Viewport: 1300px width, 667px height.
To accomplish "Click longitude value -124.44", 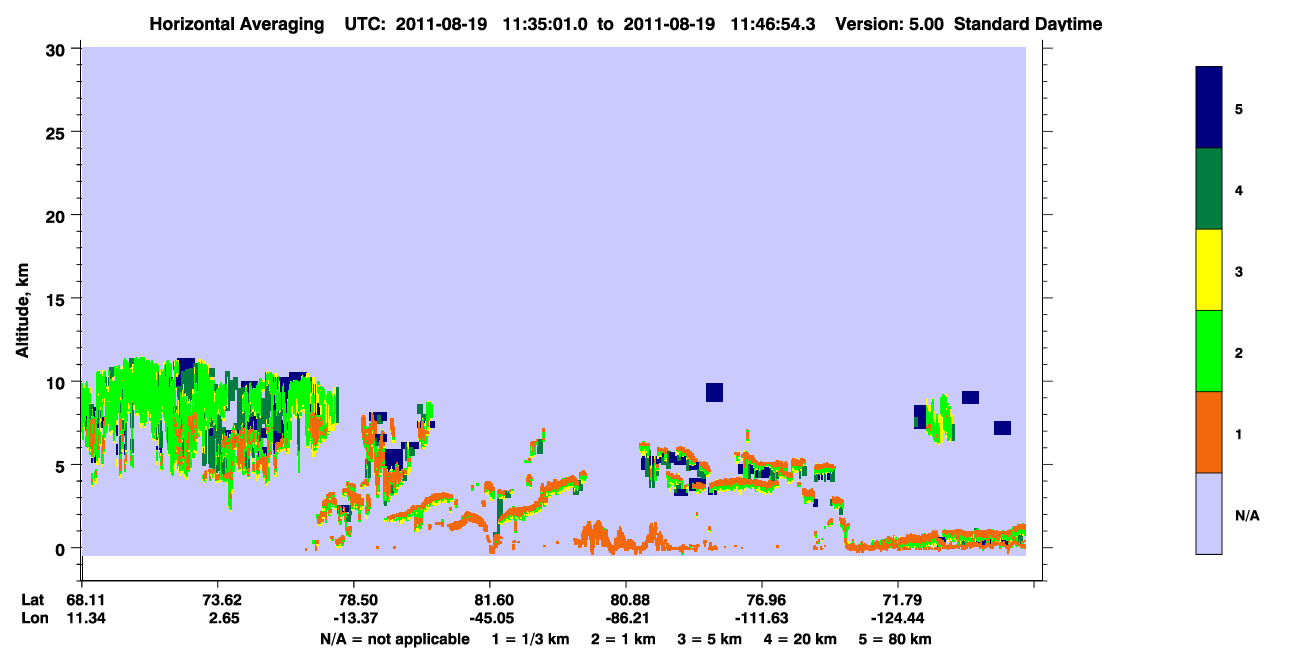I will point(898,619).
